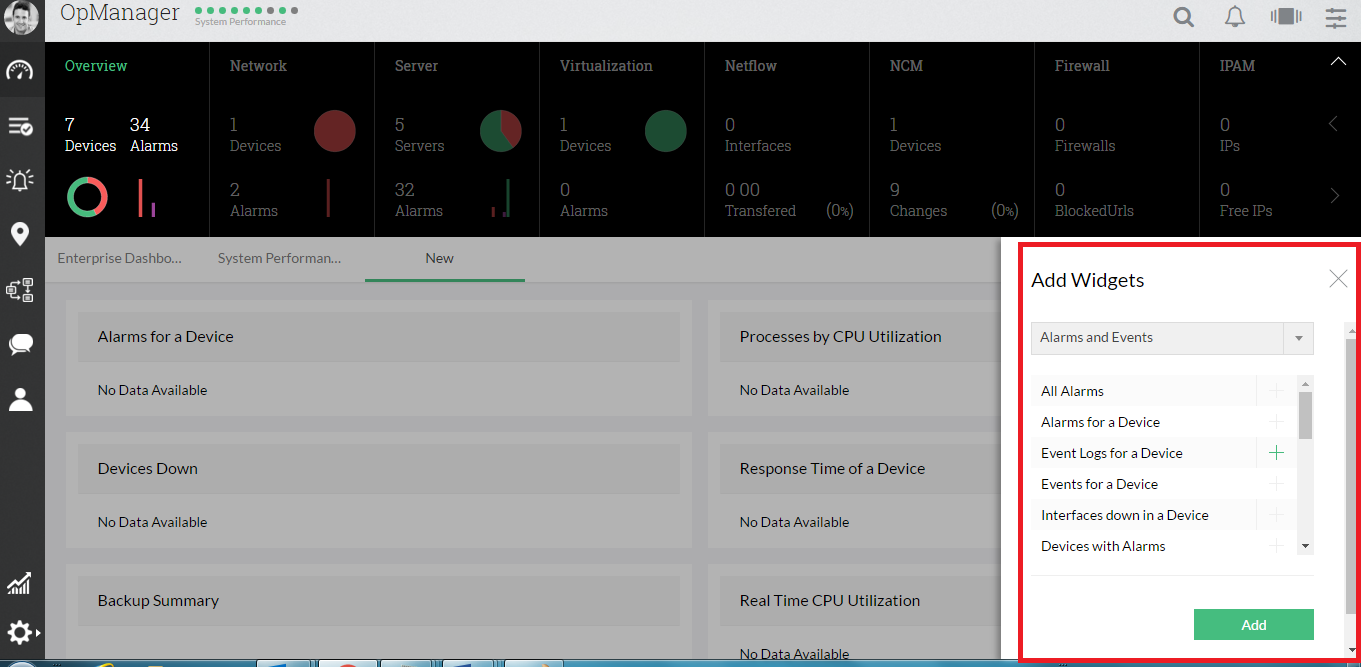Click widget list scrollbar up arrow
This screenshot has width=1361, height=667.
click(x=1305, y=383)
